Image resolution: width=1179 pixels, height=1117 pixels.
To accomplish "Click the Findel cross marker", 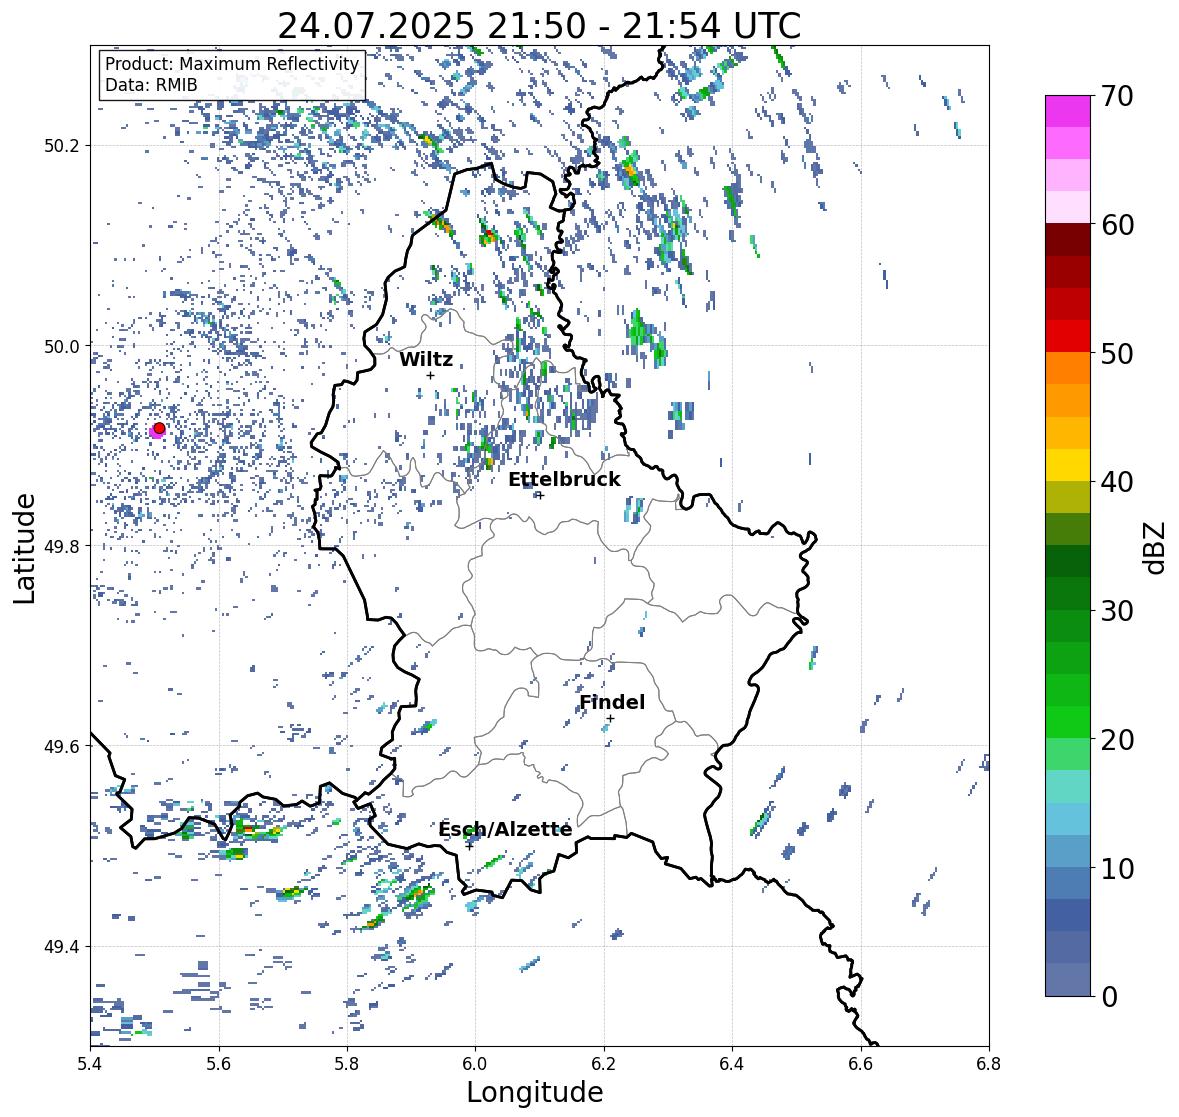I will point(610,719).
